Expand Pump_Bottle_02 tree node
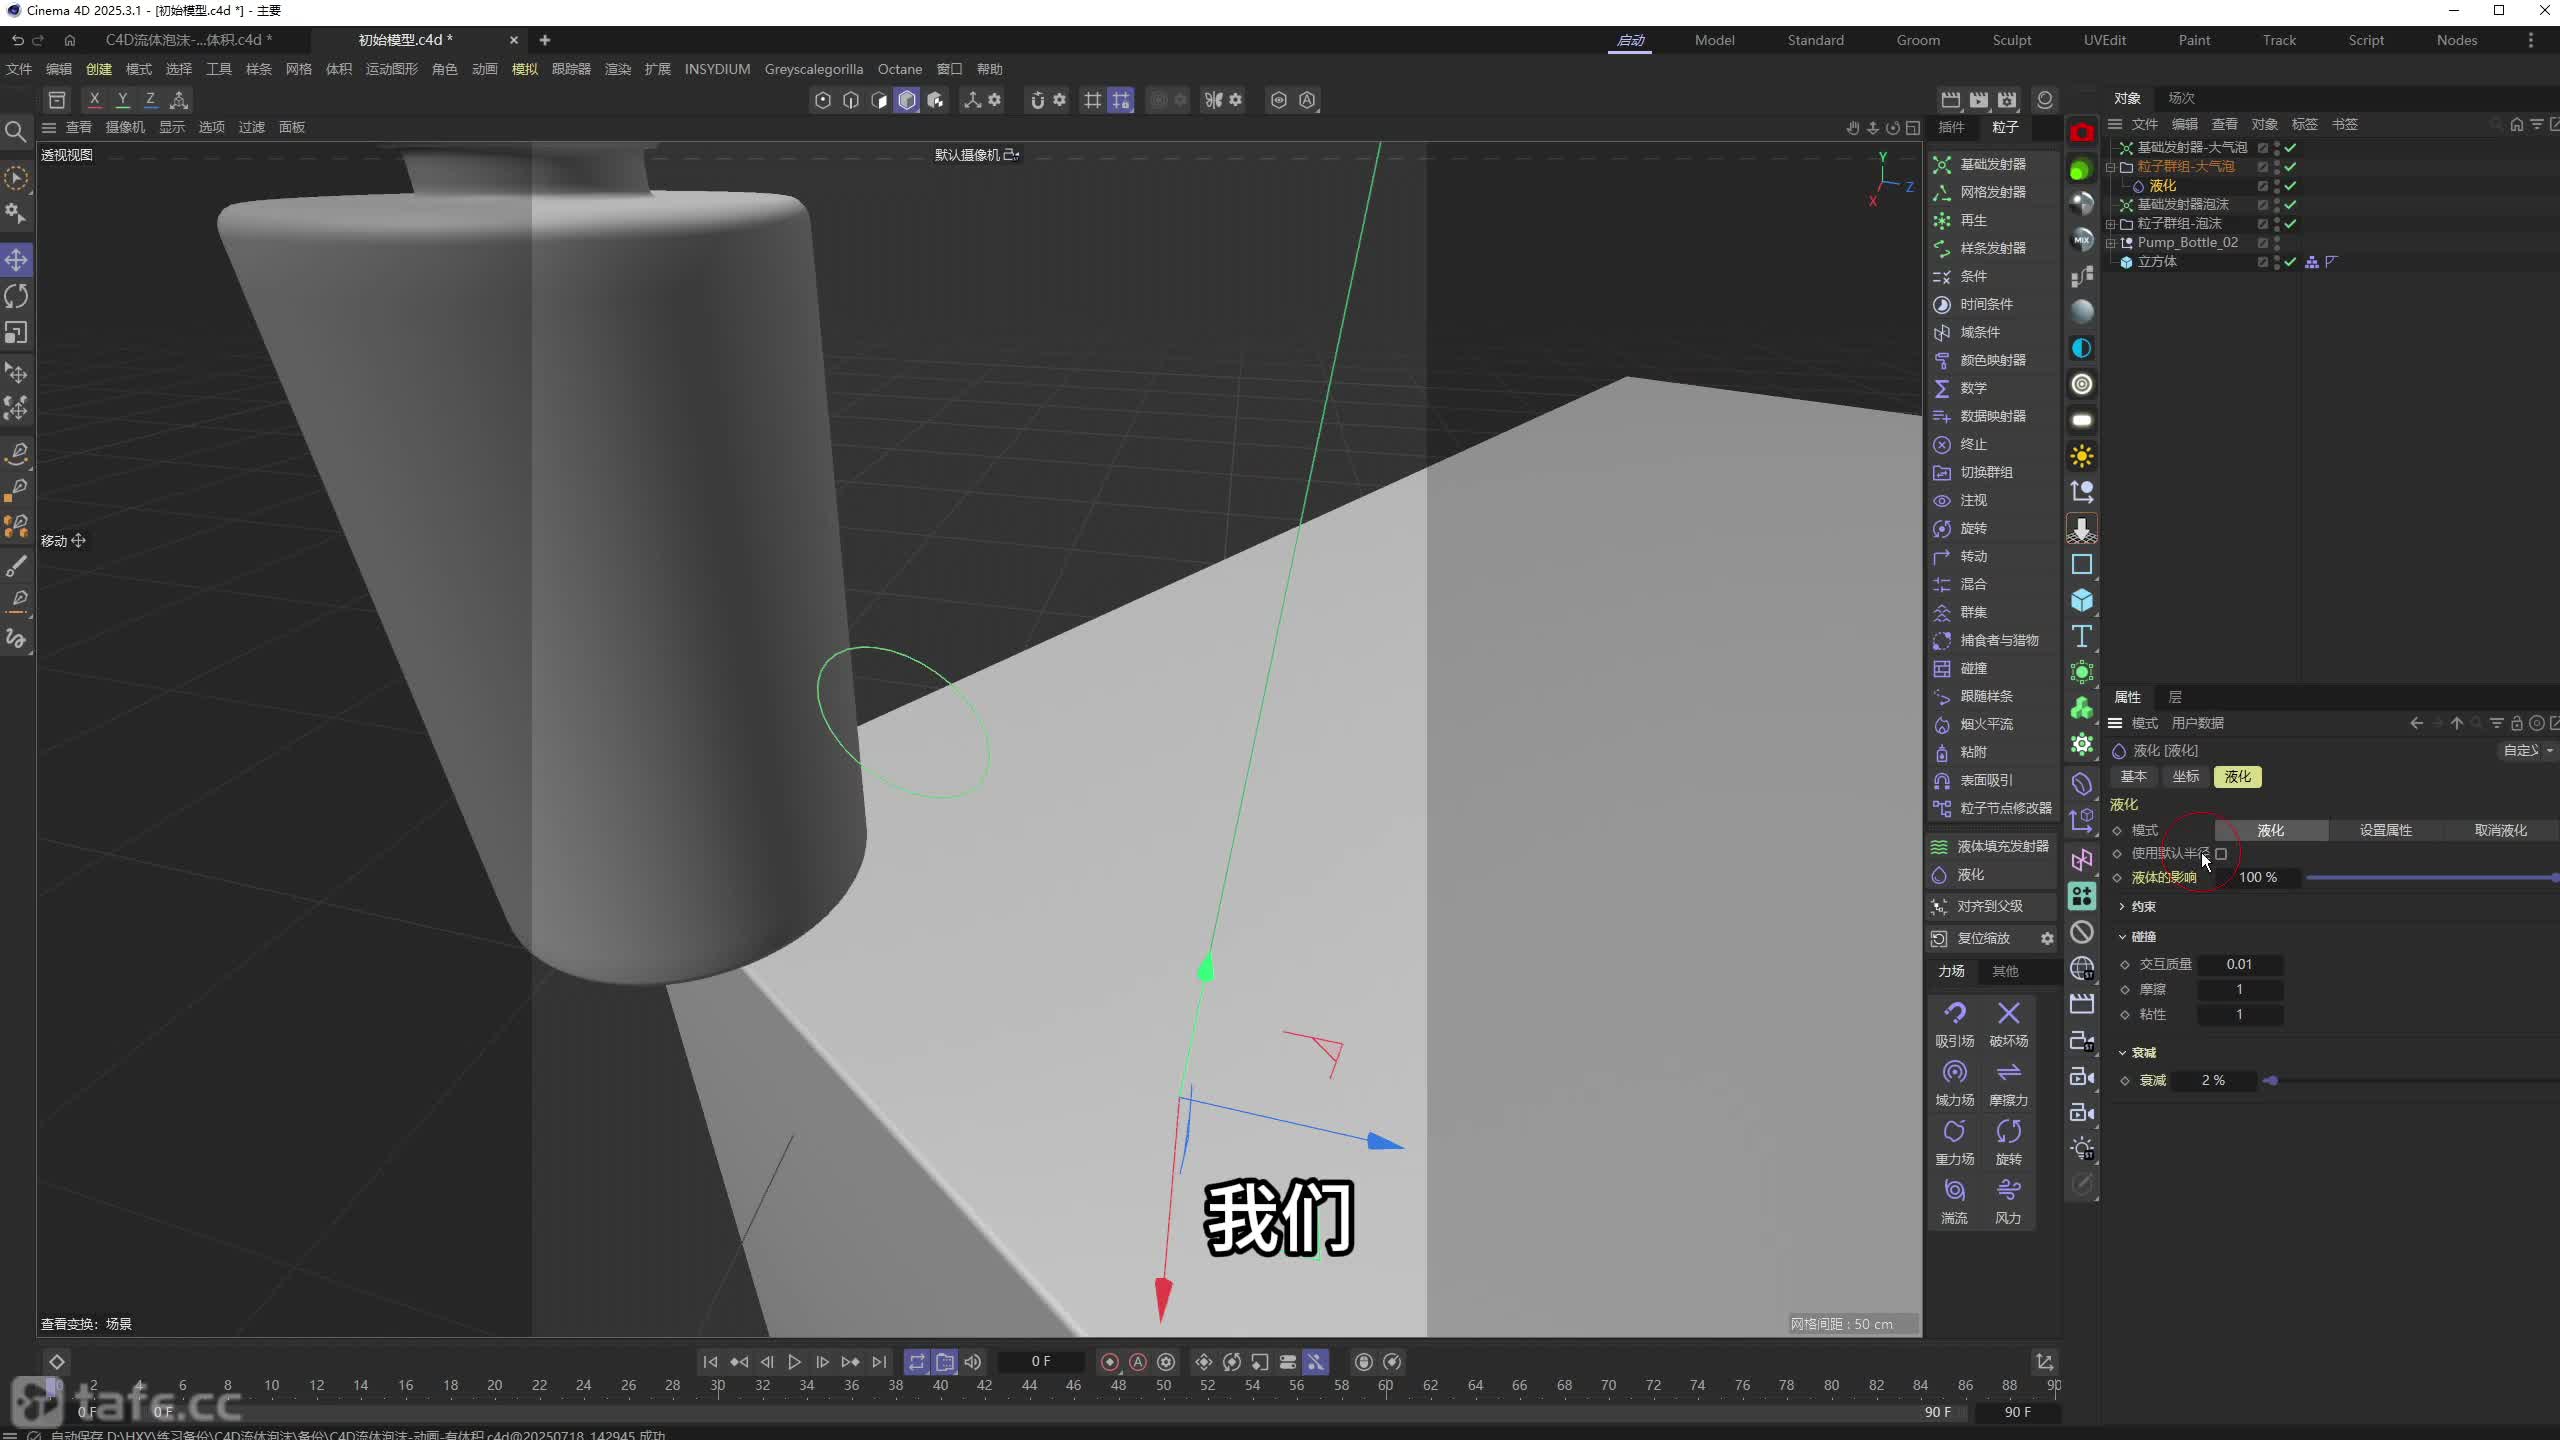This screenshot has width=2560, height=1440. (x=2111, y=243)
